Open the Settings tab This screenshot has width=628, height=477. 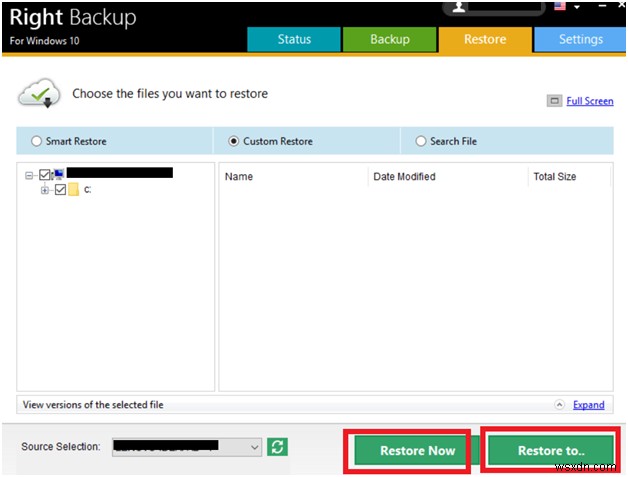coord(580,39)
